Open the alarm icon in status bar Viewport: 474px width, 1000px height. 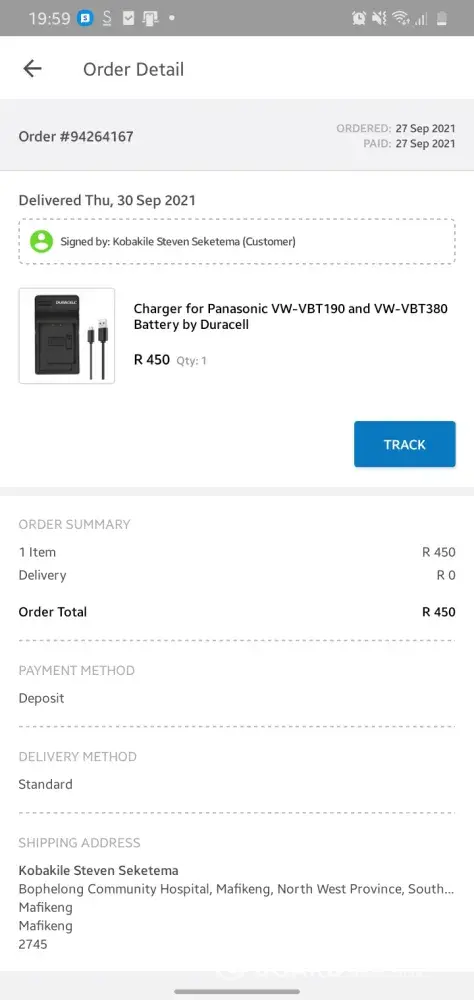[359, 18]
